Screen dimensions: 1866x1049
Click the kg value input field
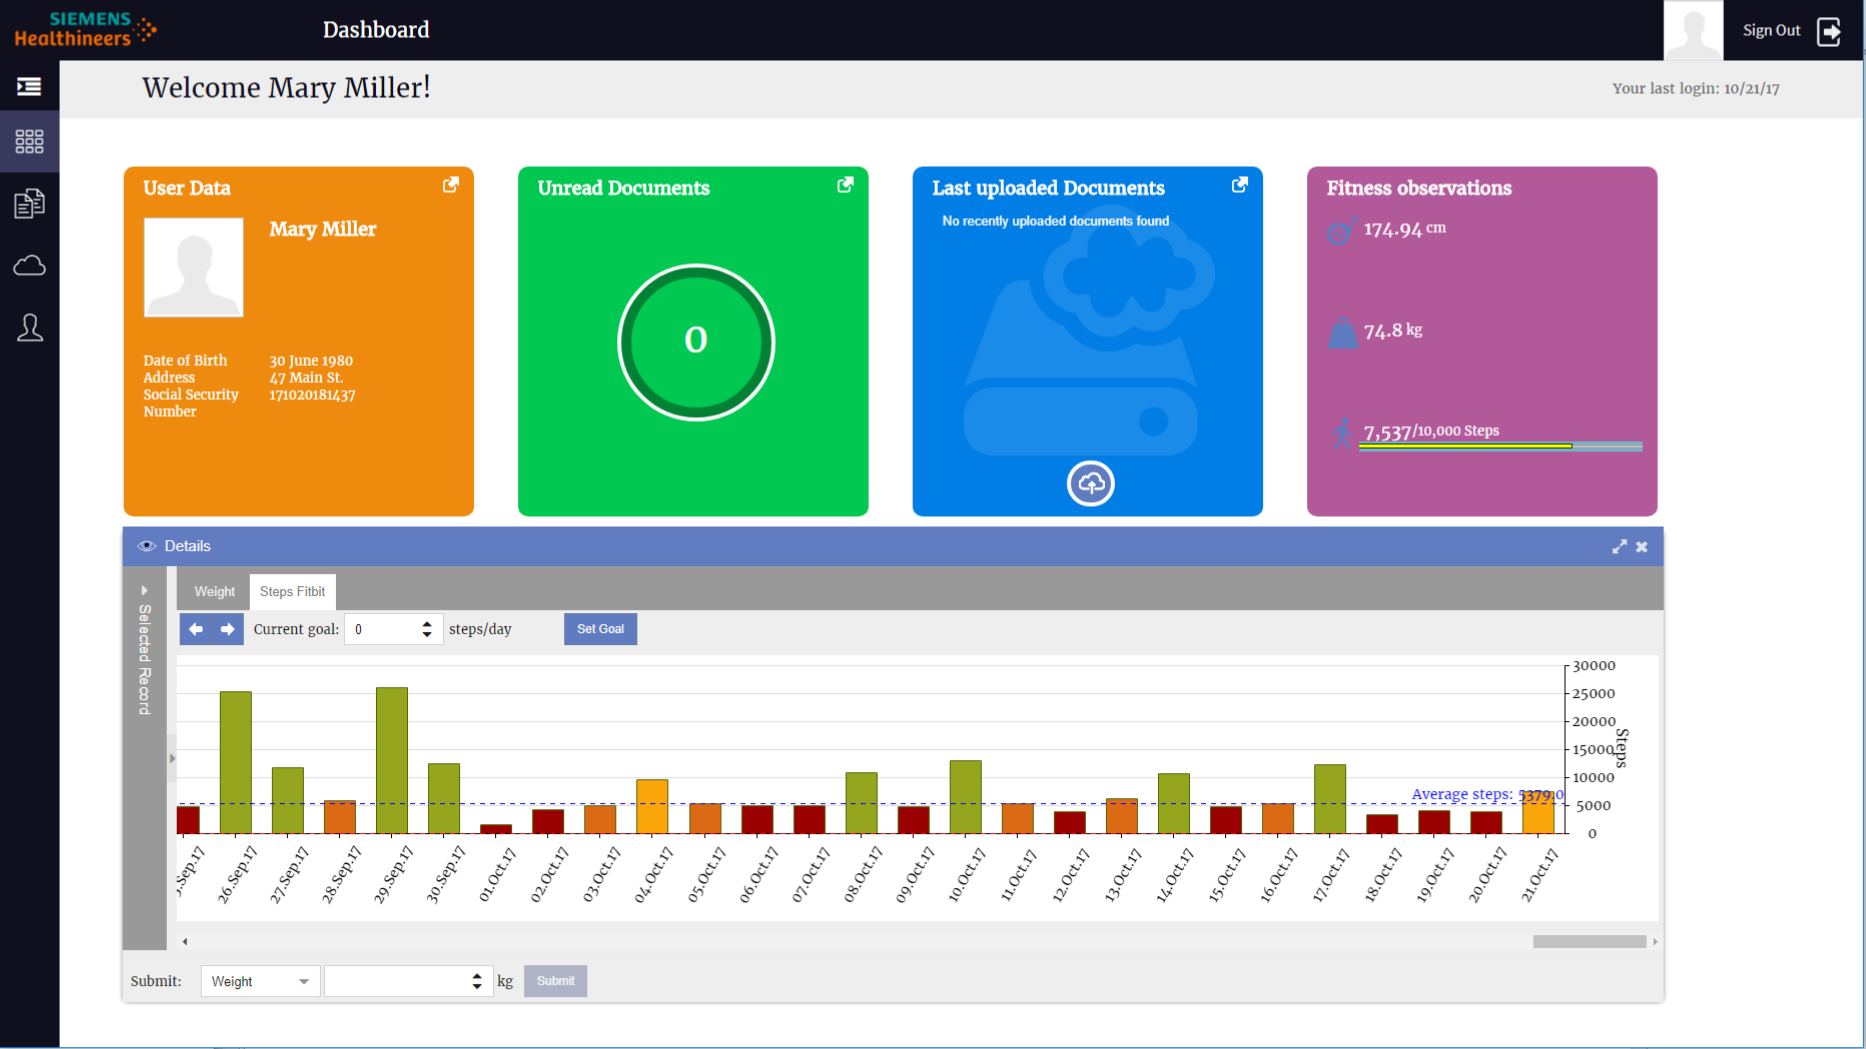point(397,982)
